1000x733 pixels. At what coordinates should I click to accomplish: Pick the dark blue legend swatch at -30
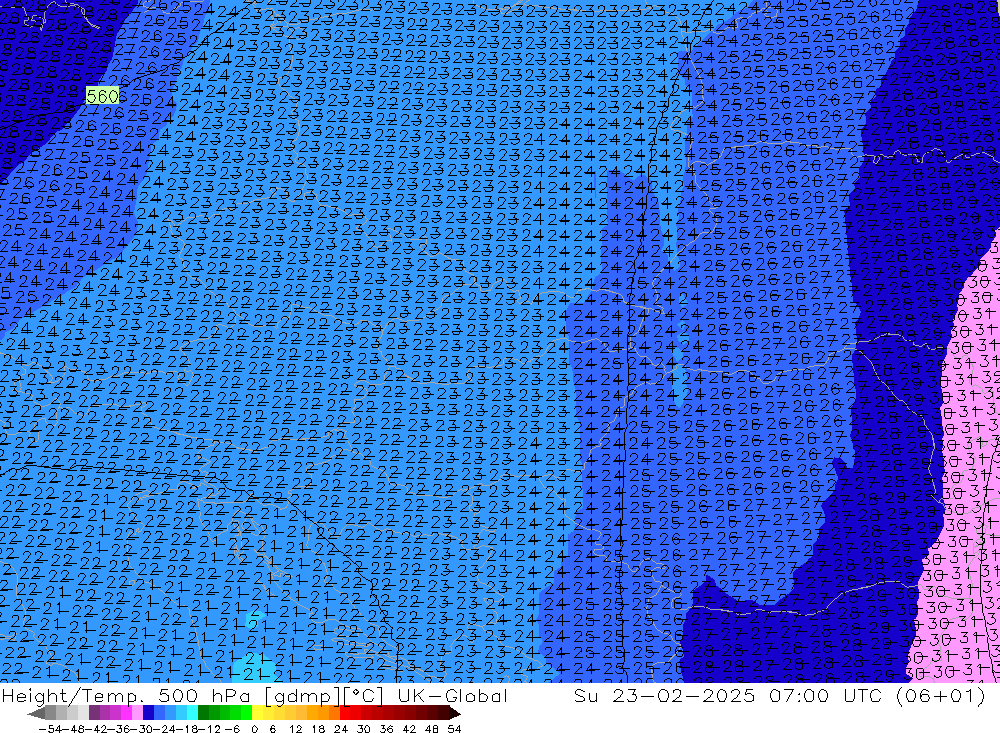click(x=148, y=713)
